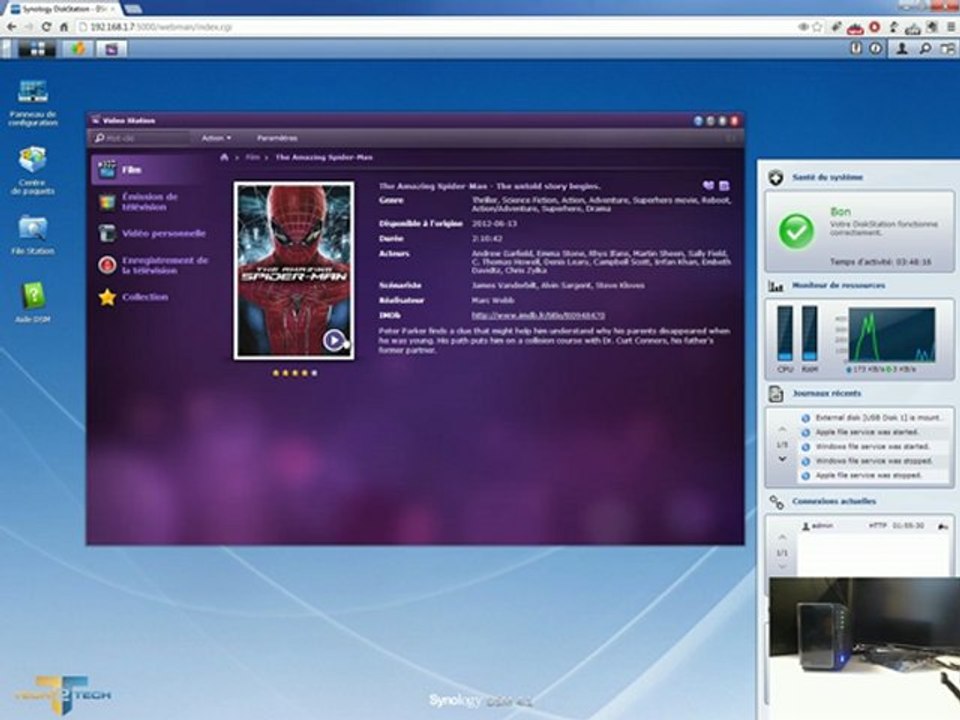The image size is (960, 720).
Task: Open the Action dropdown menu
Action: [216, 138]
